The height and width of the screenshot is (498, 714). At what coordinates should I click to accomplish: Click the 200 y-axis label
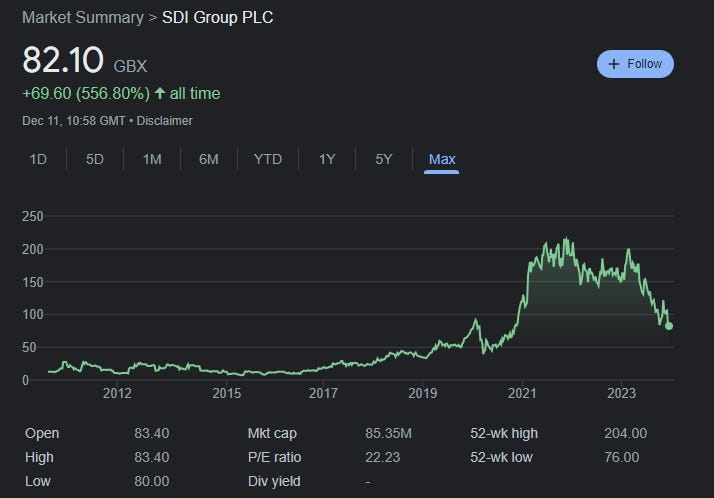pos(33,249)
